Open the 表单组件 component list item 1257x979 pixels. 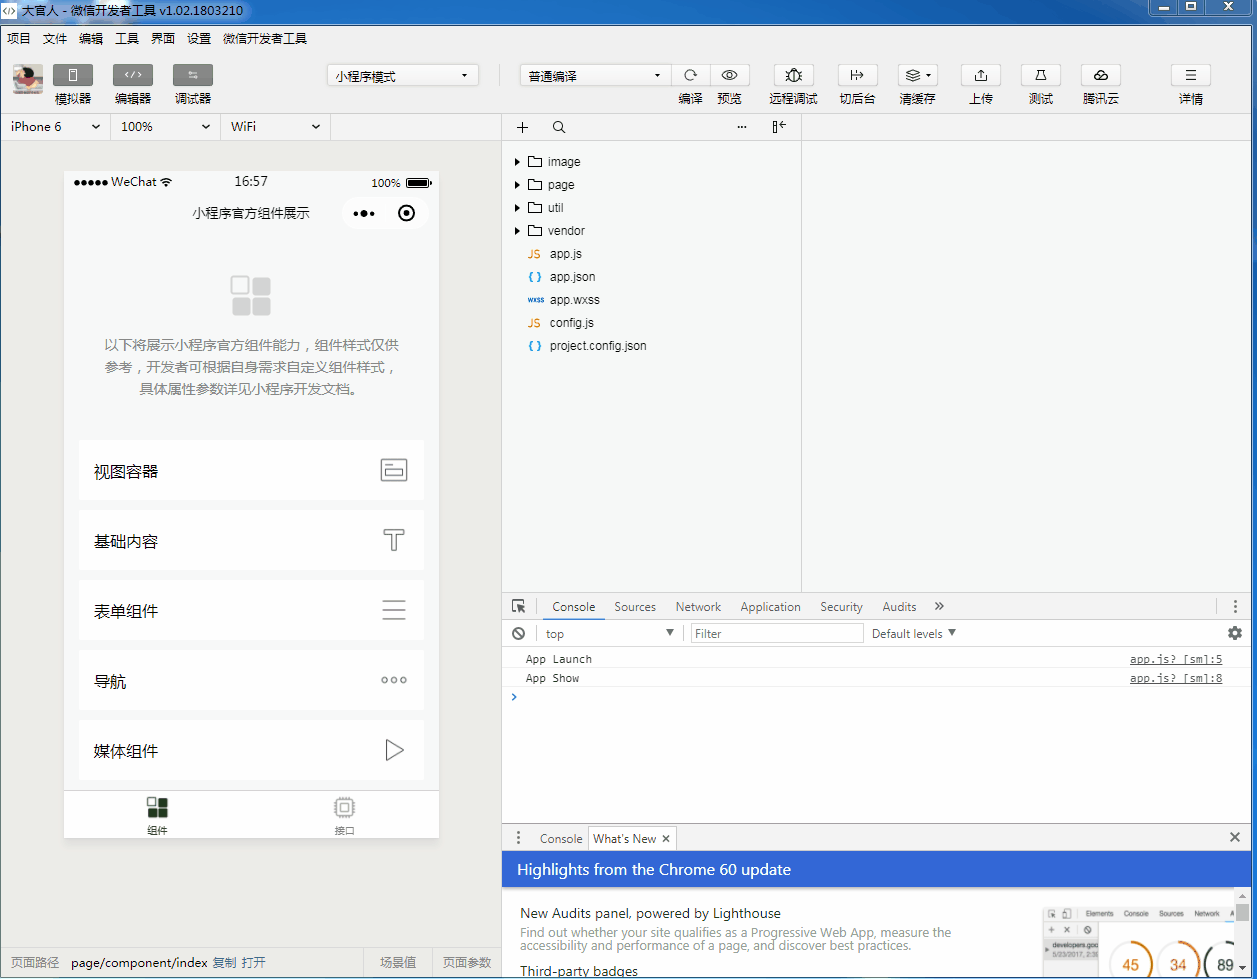(251, 610)
